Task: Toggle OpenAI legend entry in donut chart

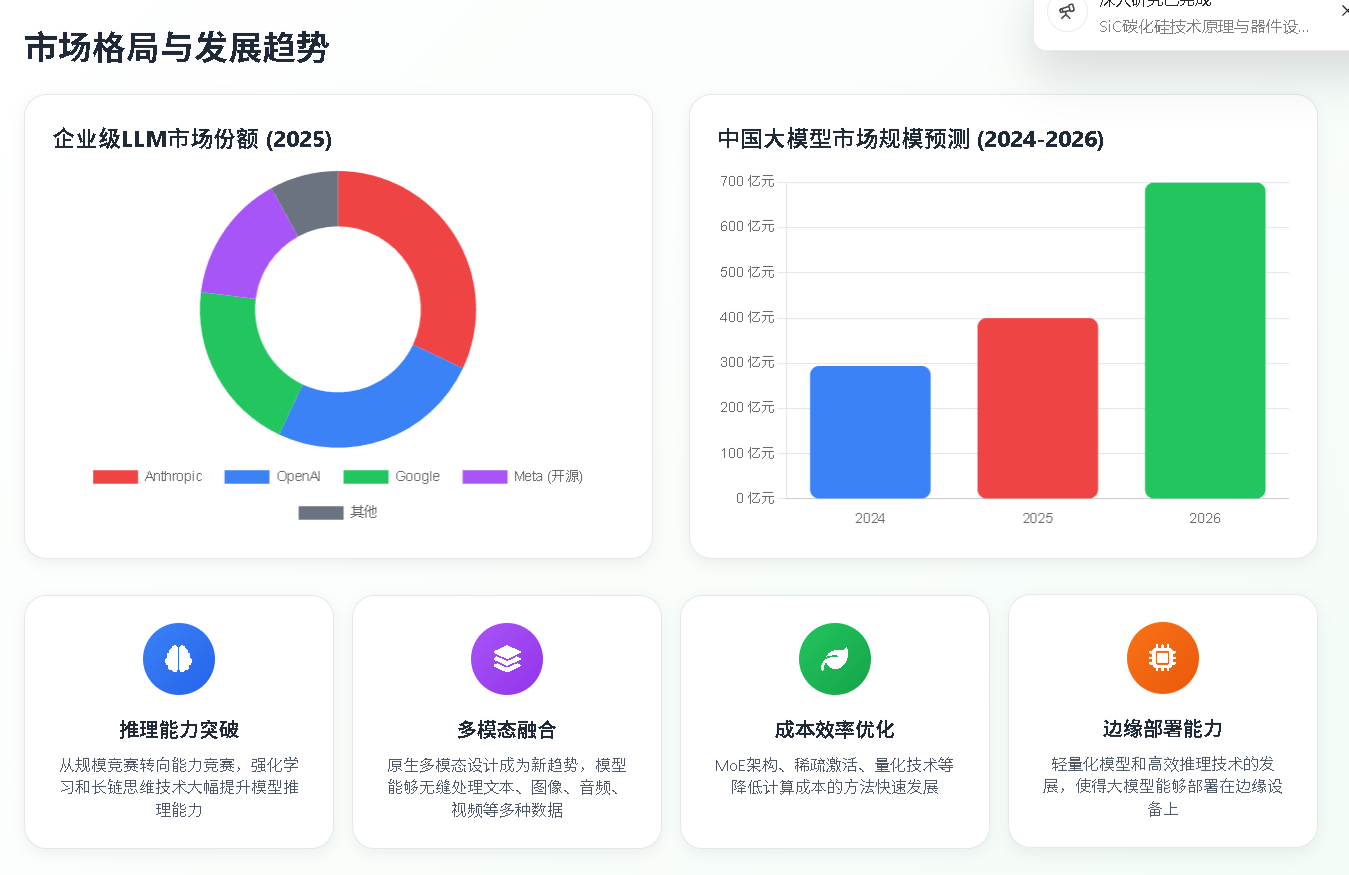Action: tap(272, 476)
